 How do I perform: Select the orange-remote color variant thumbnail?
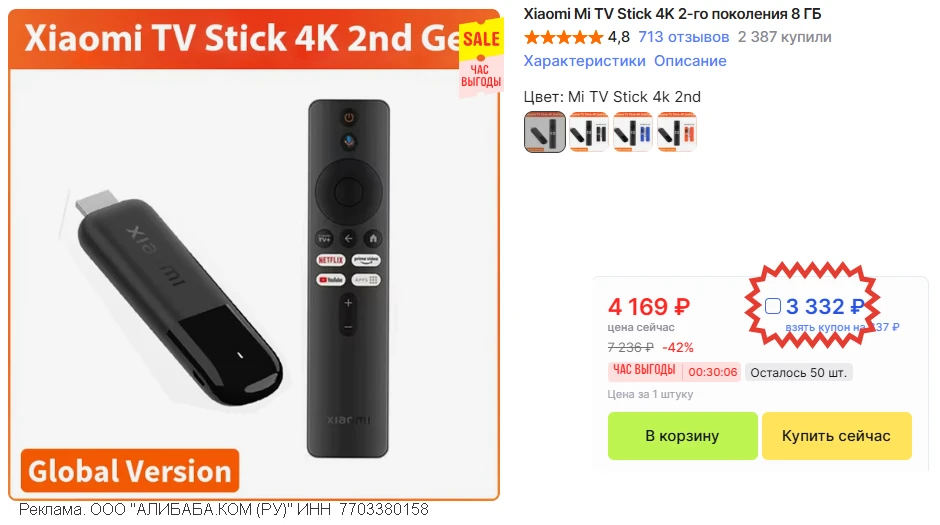tap(677, 132)
